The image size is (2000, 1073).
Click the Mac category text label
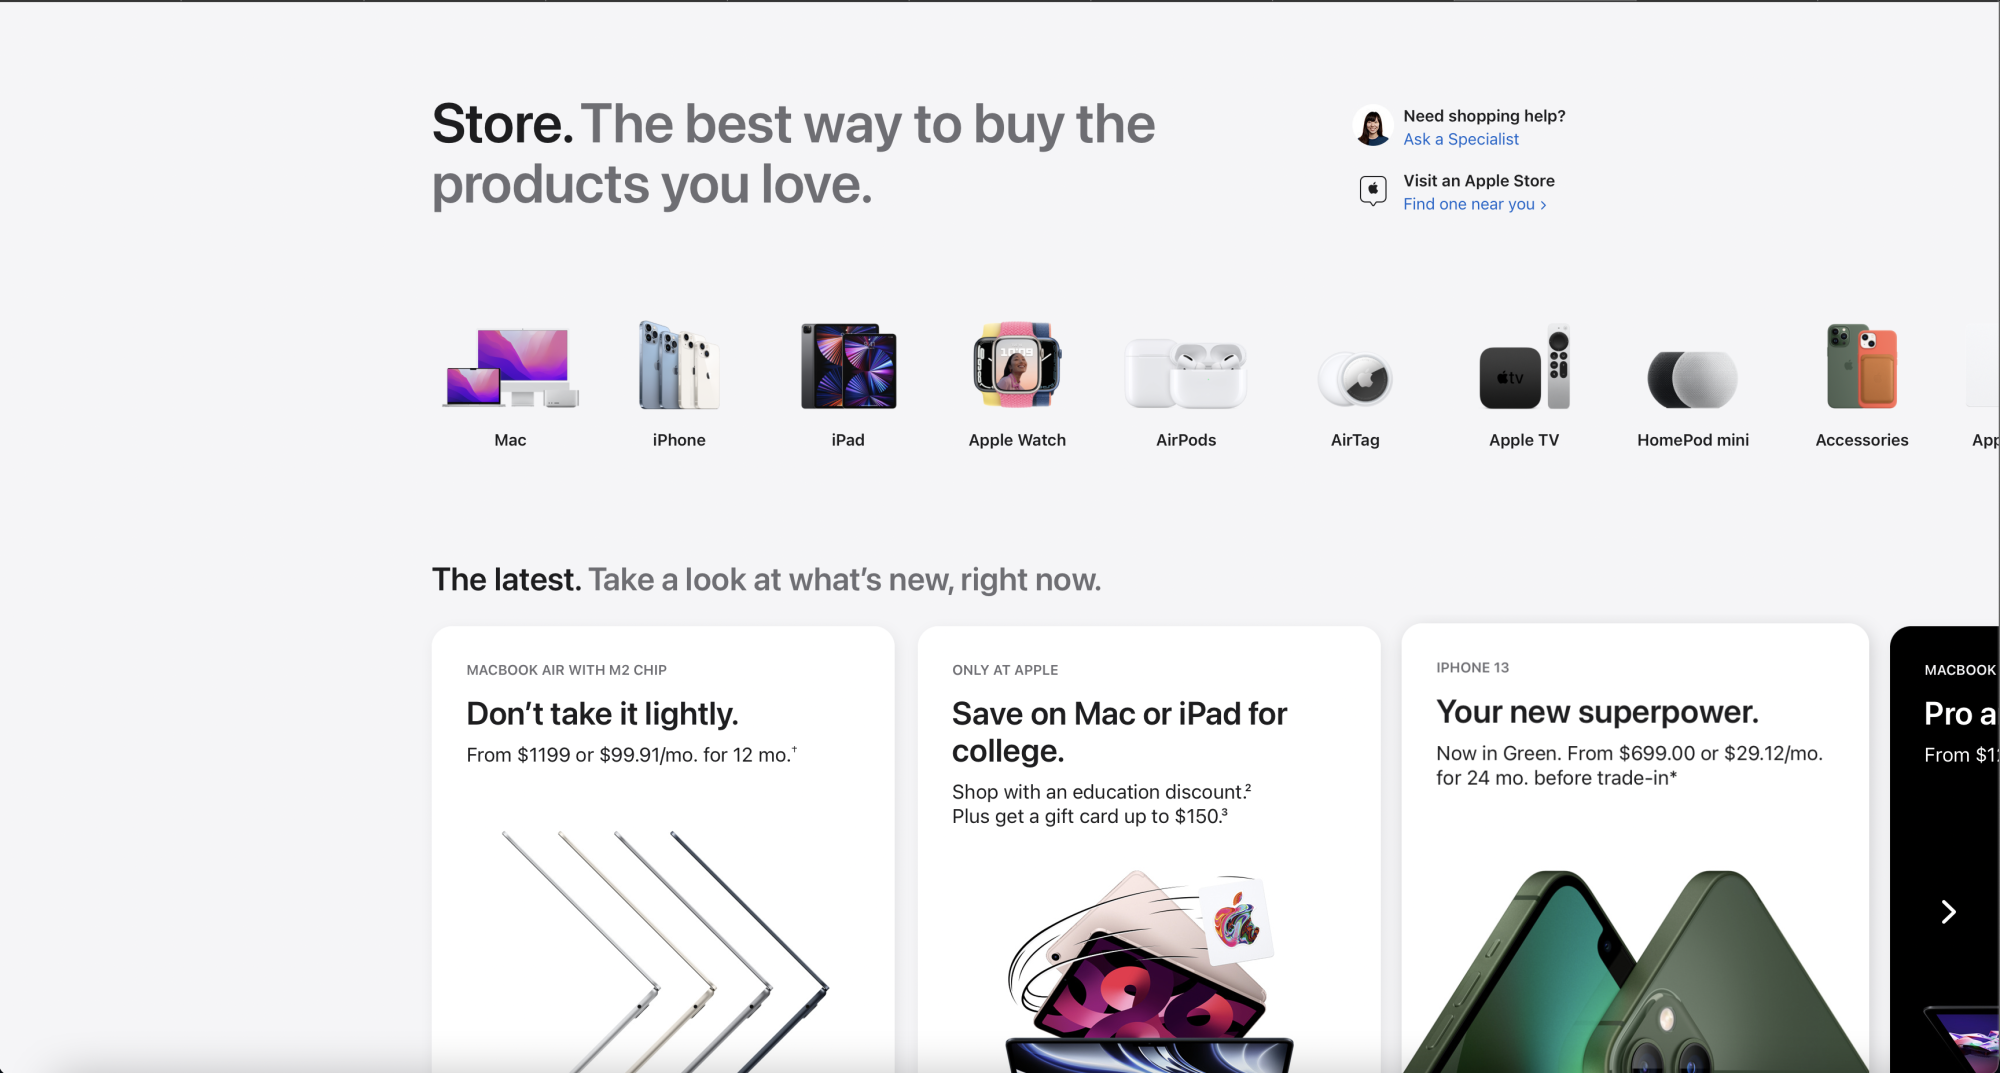click(x=510, y=440)
